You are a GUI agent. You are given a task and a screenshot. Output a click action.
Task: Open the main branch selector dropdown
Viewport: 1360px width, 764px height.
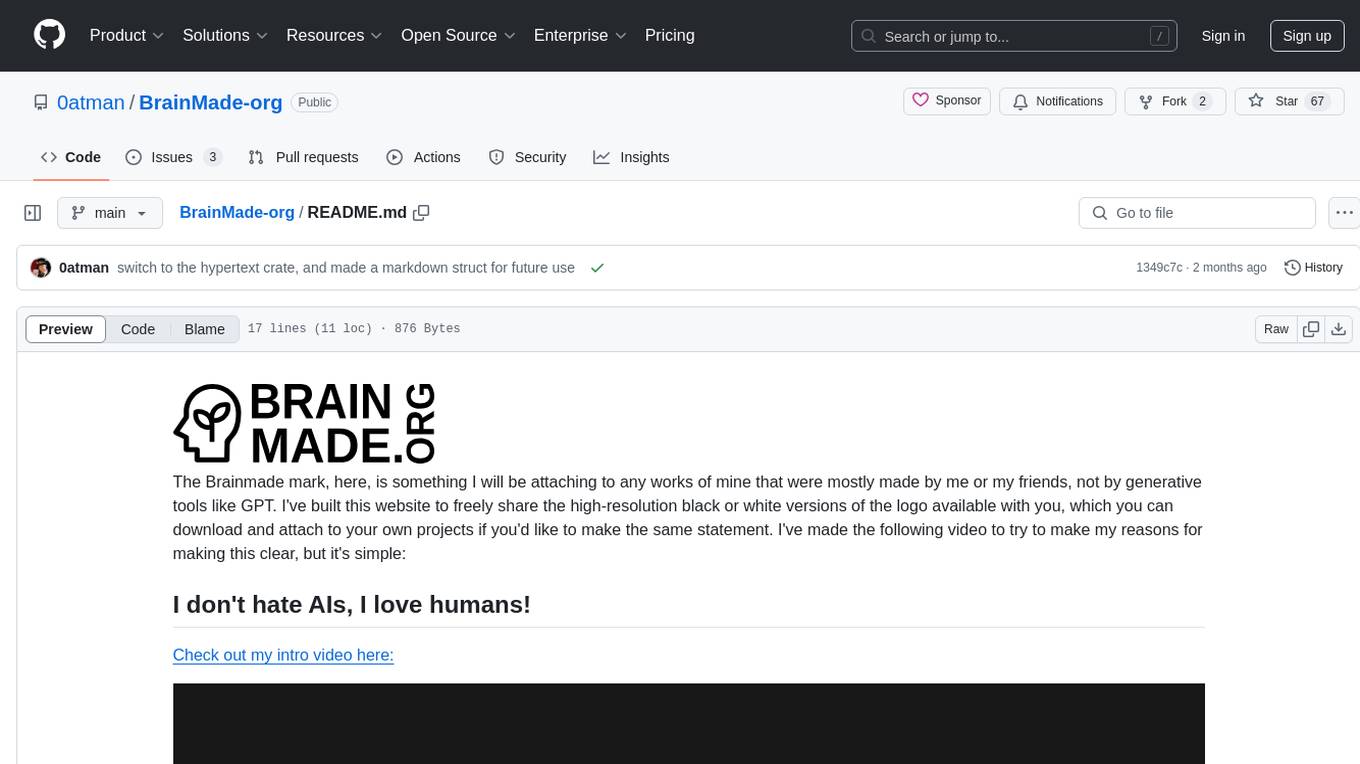[110, 213]
